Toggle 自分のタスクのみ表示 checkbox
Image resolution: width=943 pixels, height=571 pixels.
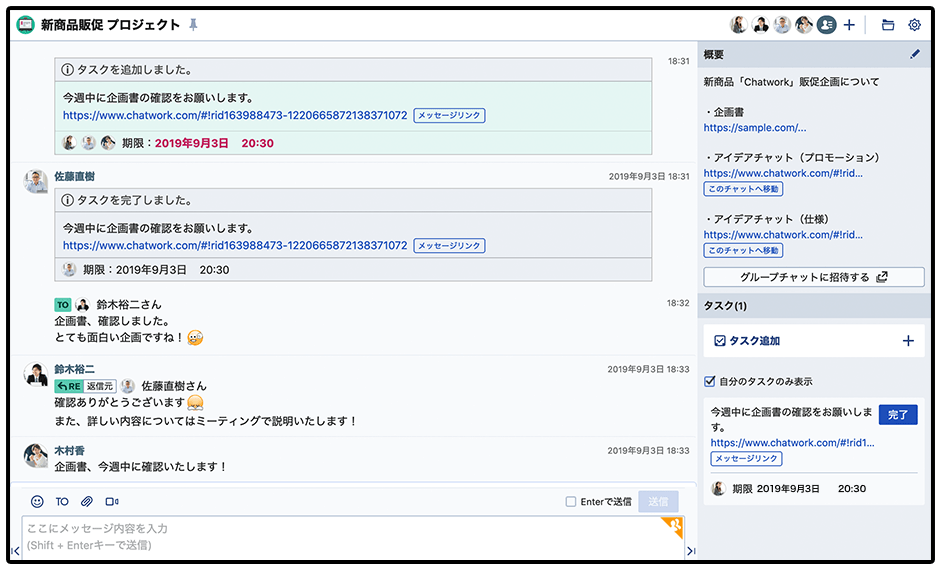click(710, 381)
